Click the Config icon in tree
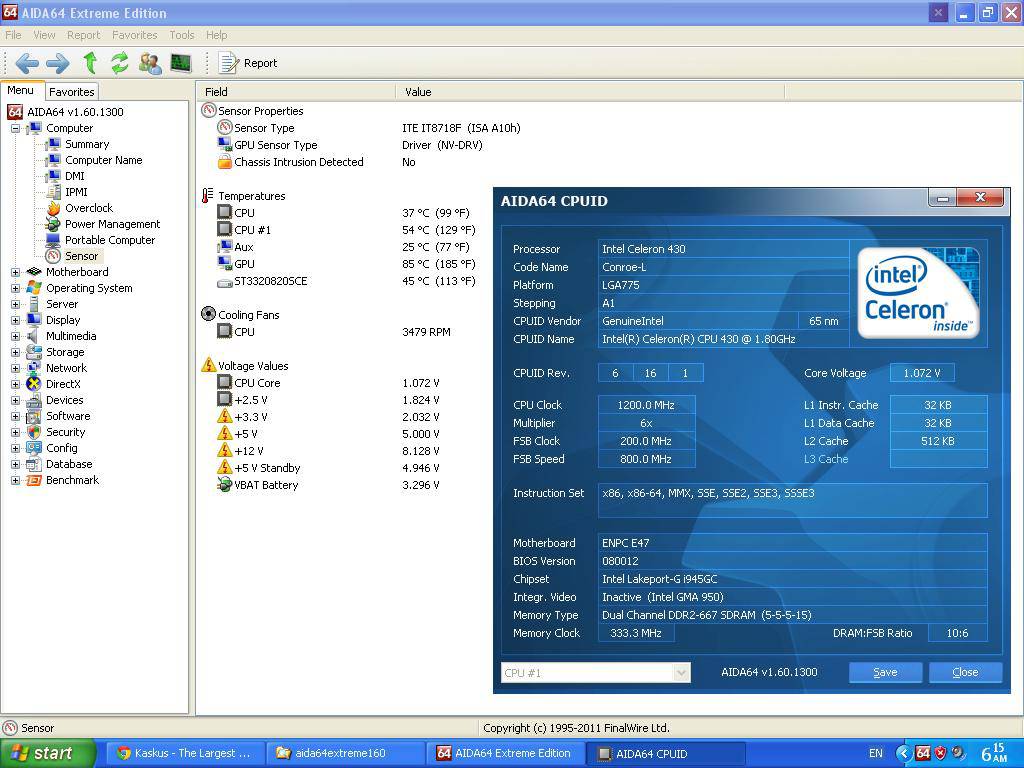1024x768 pixels. 33,448
